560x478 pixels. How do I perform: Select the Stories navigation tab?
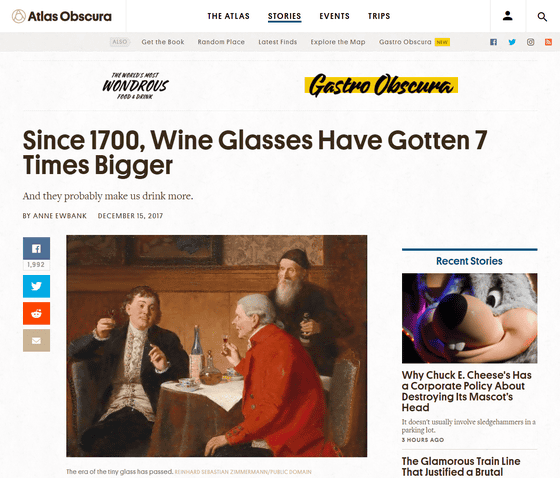click(285, 16)
